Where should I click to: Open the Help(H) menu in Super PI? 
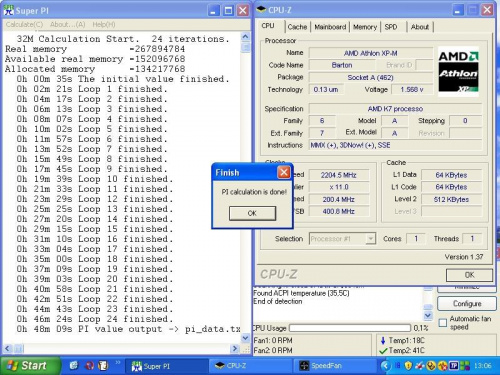104,24
